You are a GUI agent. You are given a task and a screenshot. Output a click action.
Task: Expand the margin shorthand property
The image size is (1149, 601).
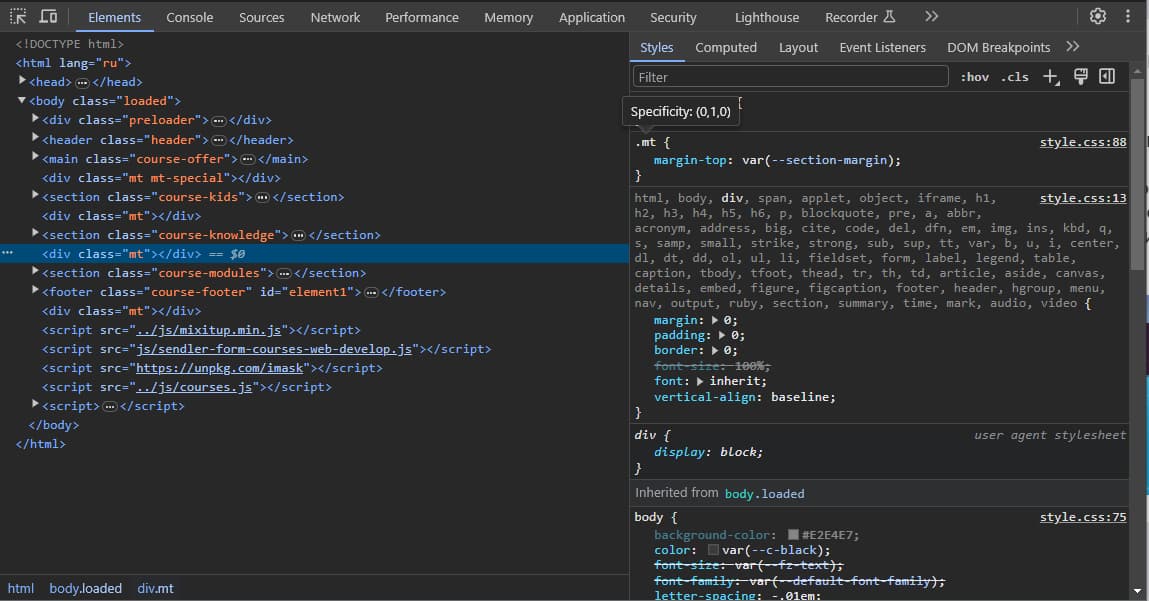coord(713,321)
